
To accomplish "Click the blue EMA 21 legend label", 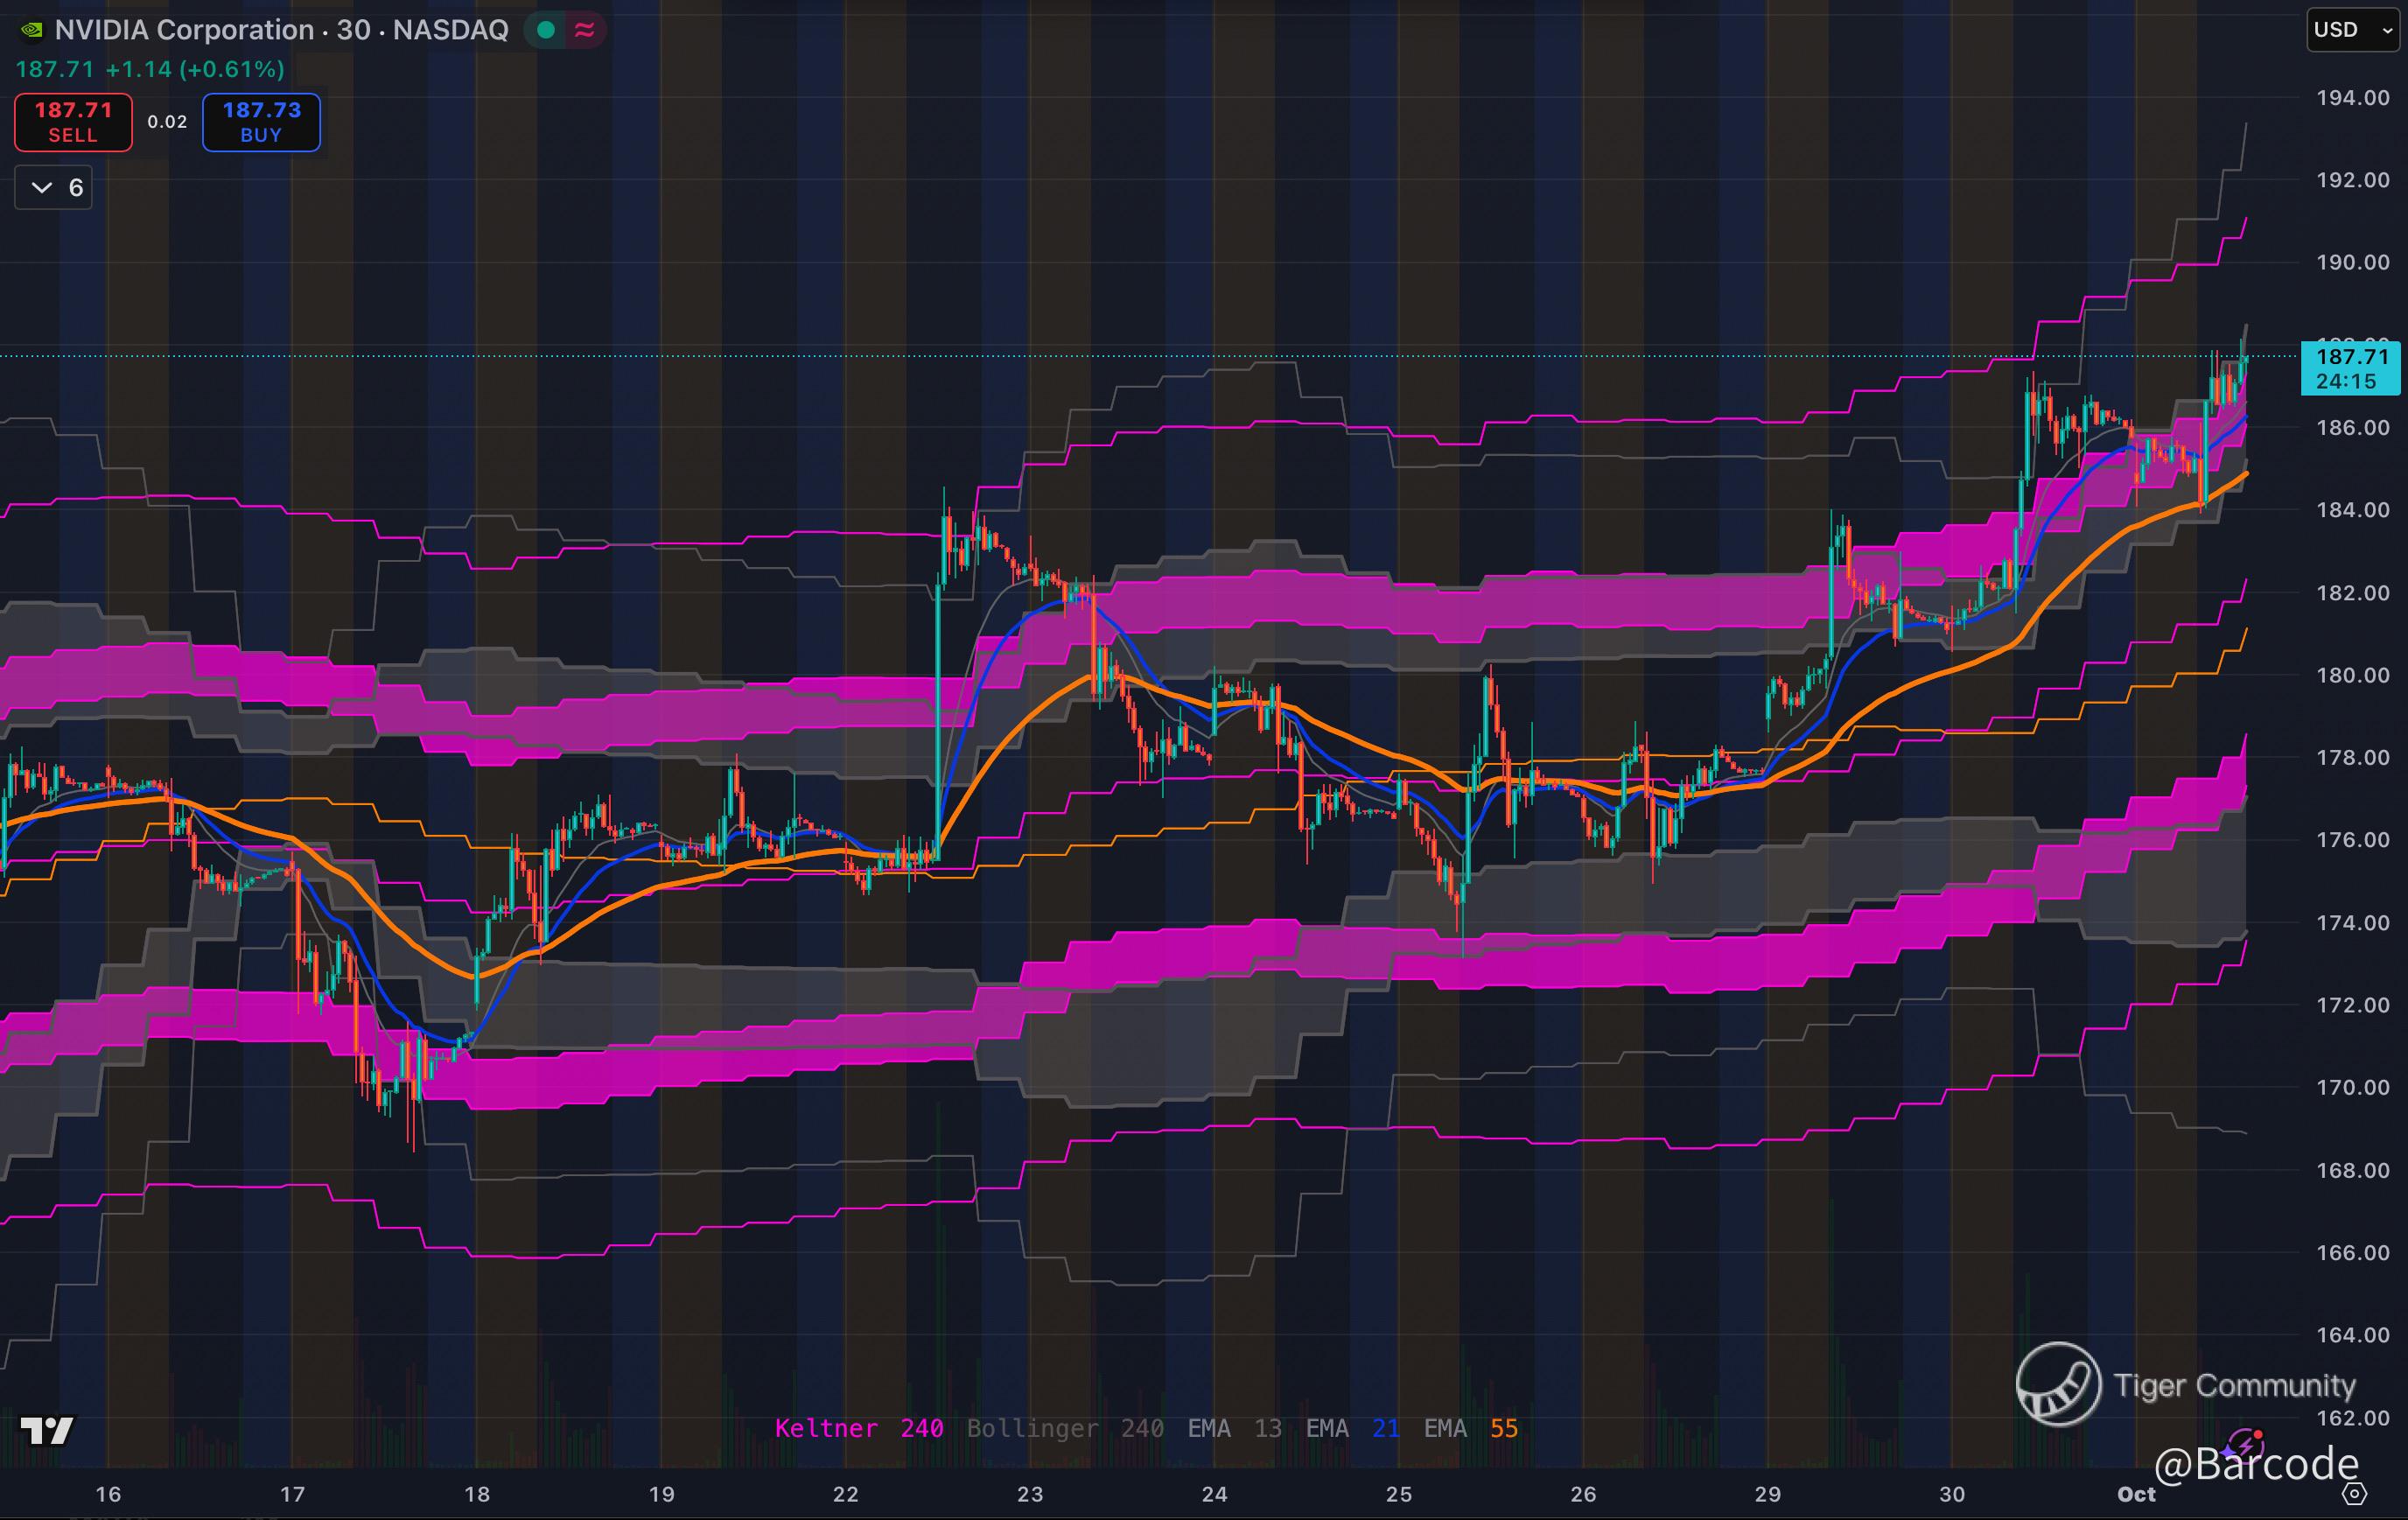I will (1352, 1428).
